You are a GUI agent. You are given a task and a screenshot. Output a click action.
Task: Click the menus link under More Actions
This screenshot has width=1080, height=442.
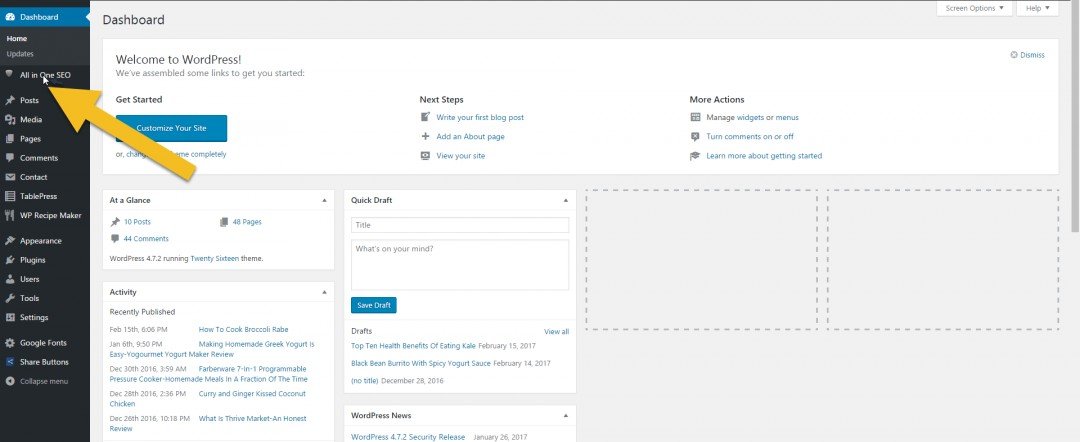787,118
